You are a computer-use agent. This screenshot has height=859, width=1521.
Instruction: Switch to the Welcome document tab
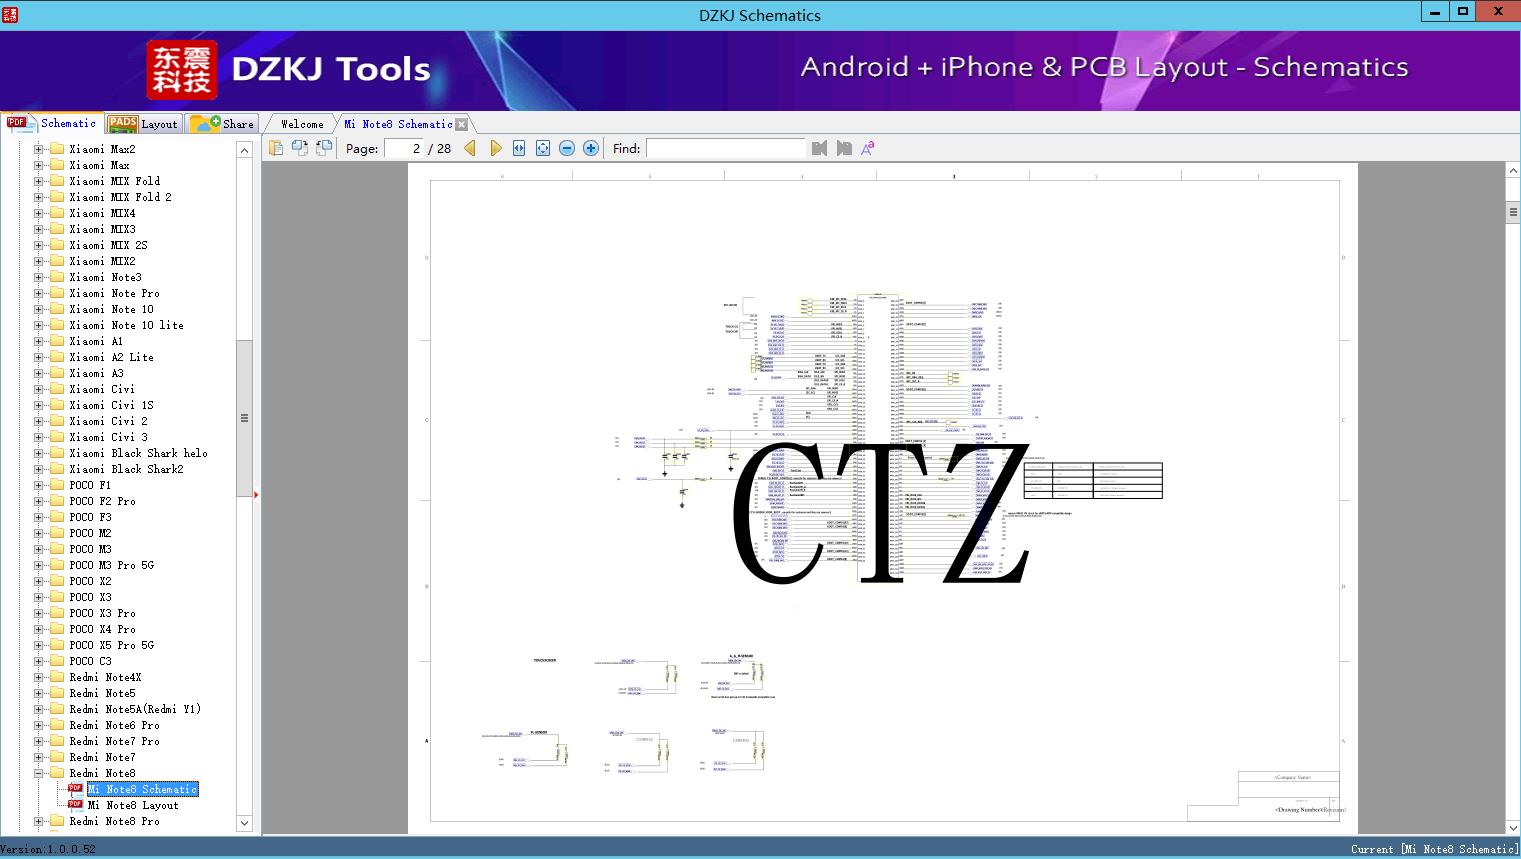[302, 124]
